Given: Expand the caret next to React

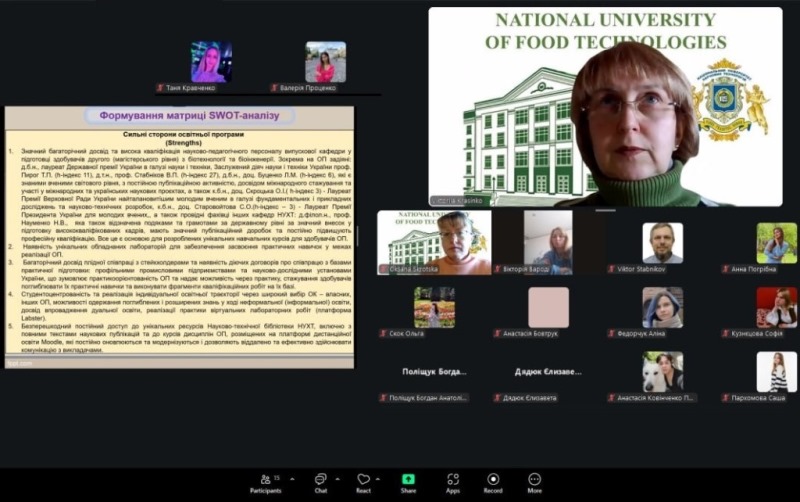Looking at the screenshot, I should coord(378,479).
